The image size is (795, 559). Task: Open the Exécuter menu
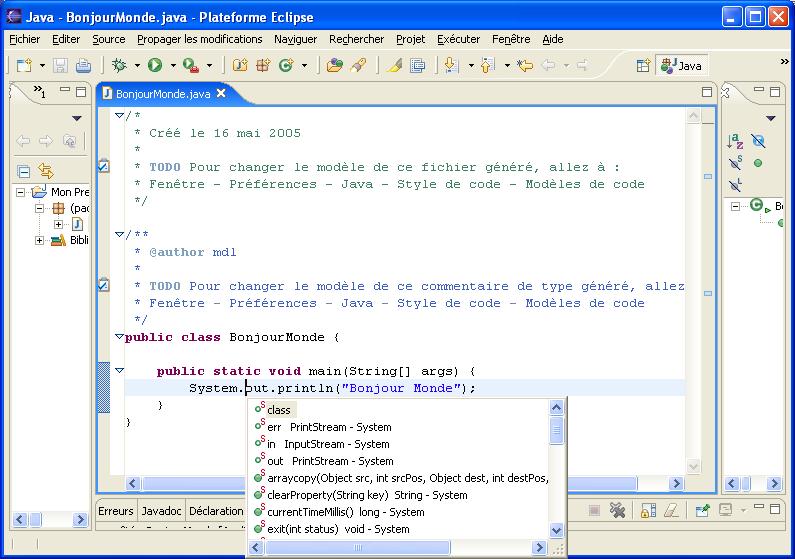click(x=458, y=39)
